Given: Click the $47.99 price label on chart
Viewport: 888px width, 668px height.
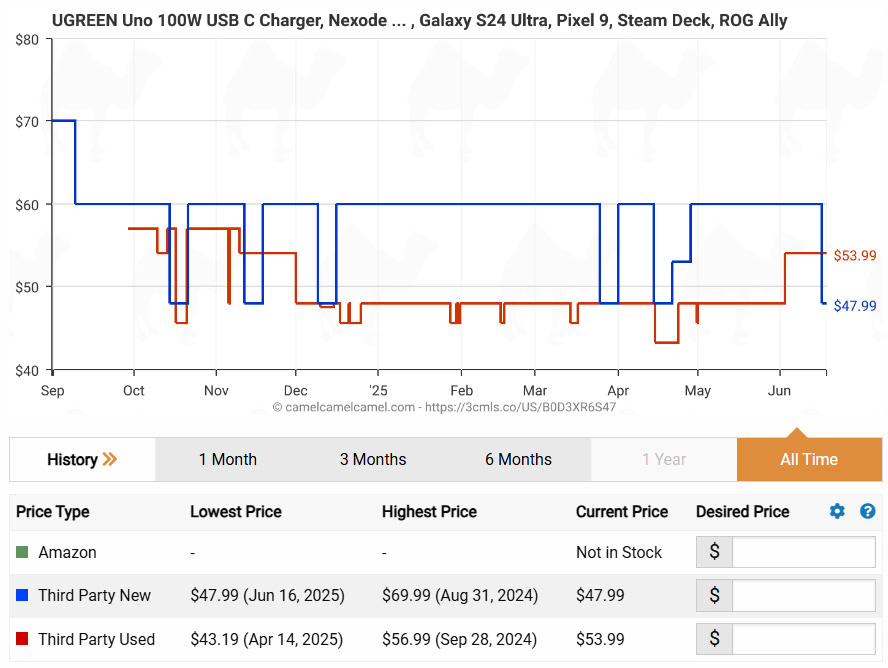Looking at the screenshot, I should 854,306.
